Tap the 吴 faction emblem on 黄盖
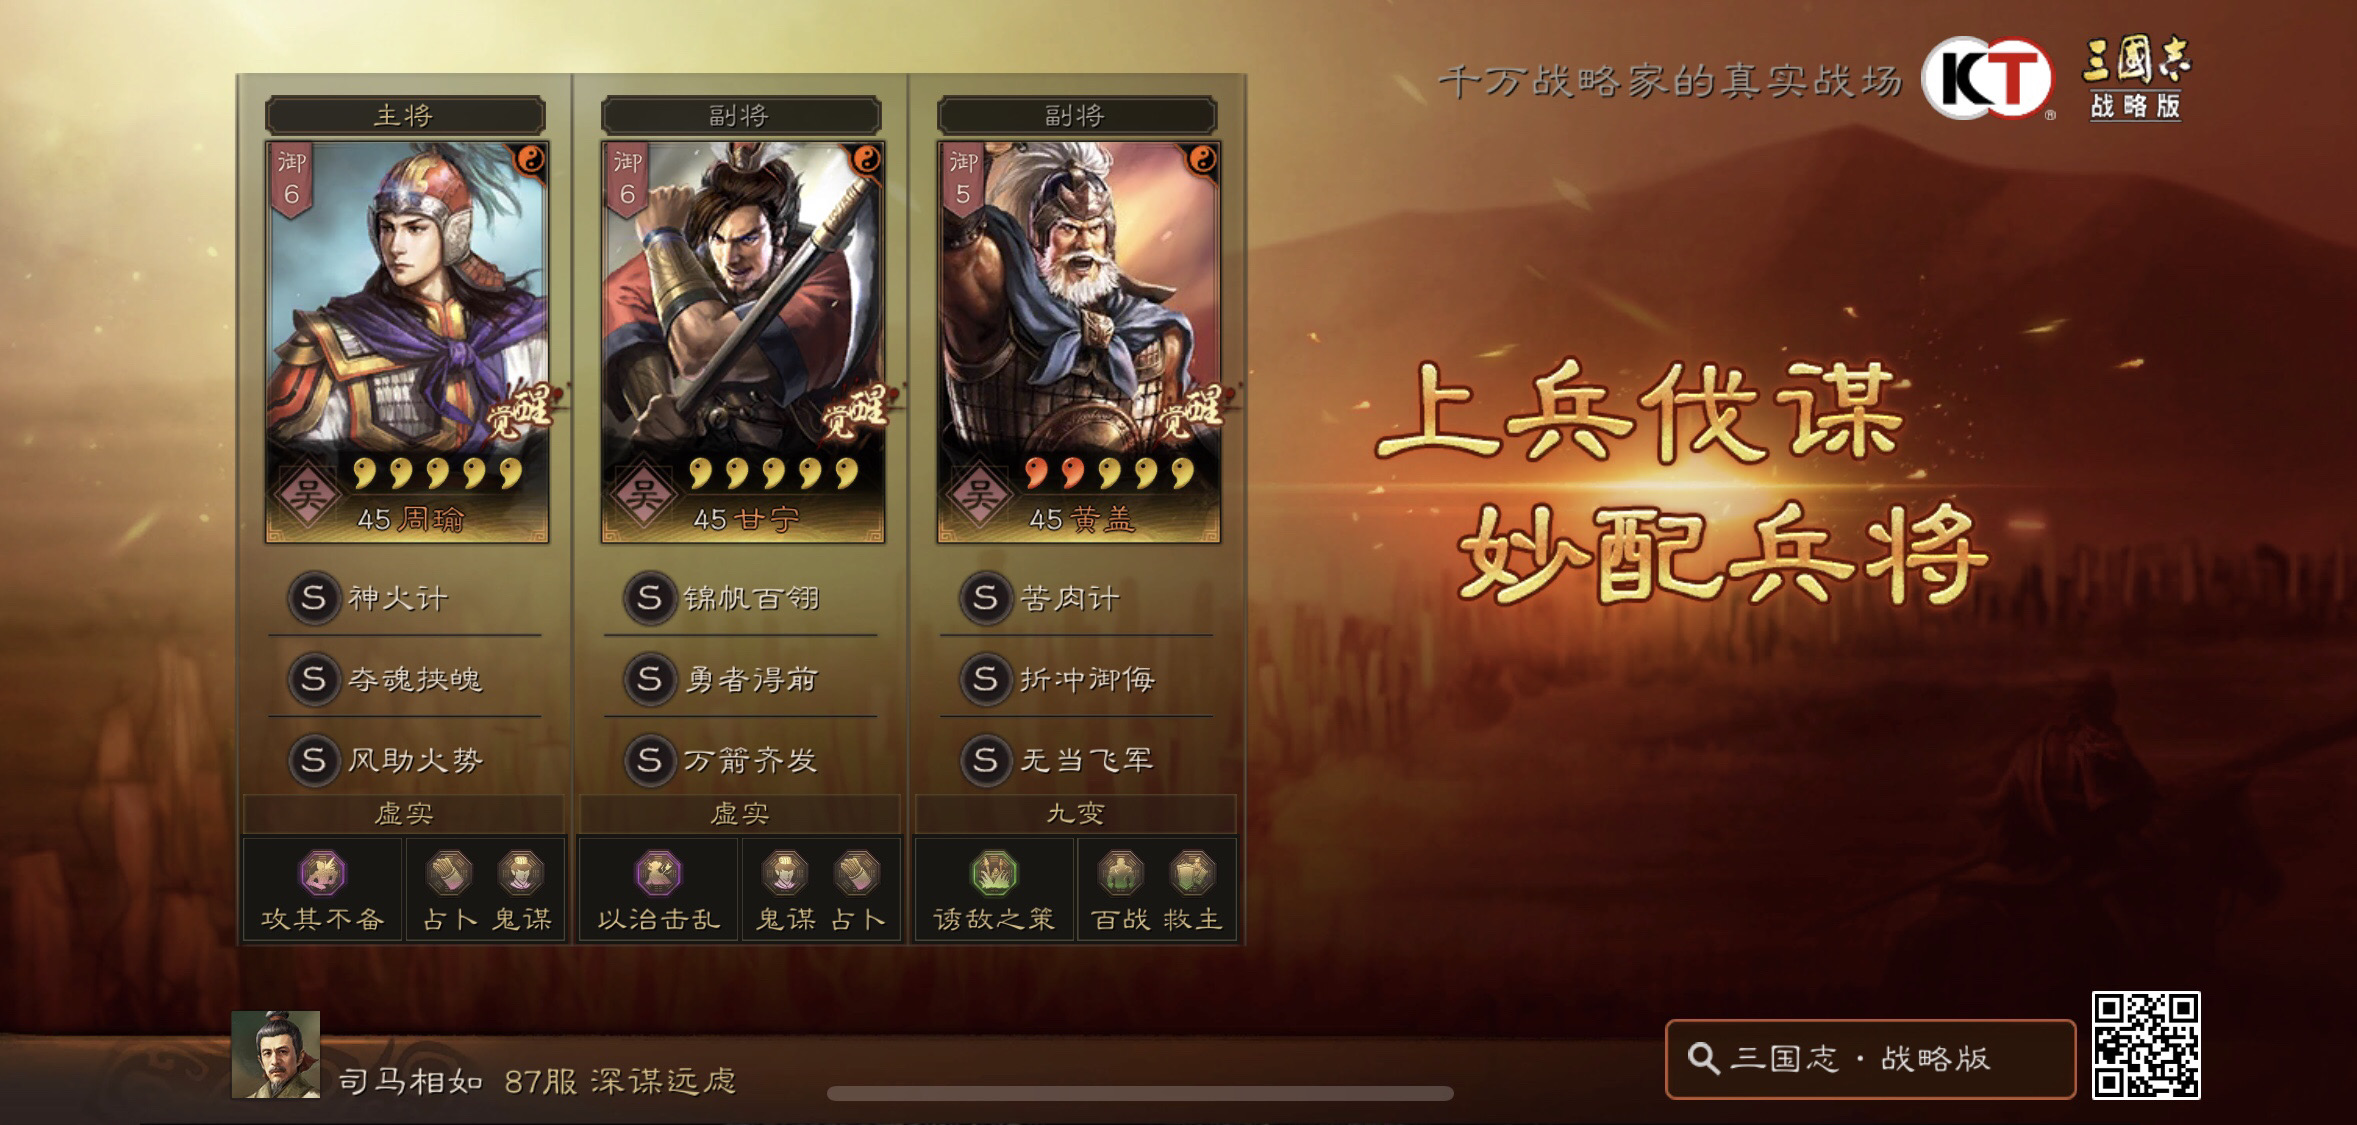This screenshot has width=2357, height=1125. [x=978, y=493]
